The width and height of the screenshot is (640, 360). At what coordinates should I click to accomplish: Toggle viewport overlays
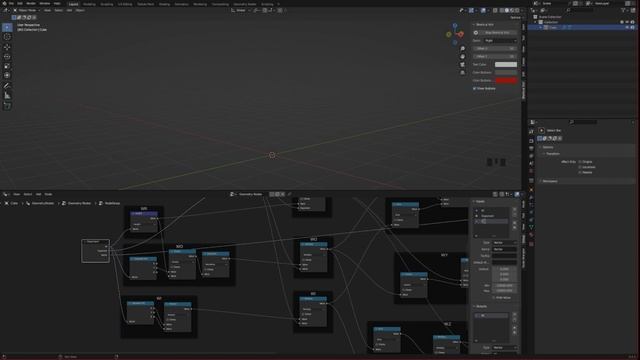coord(483,10)
